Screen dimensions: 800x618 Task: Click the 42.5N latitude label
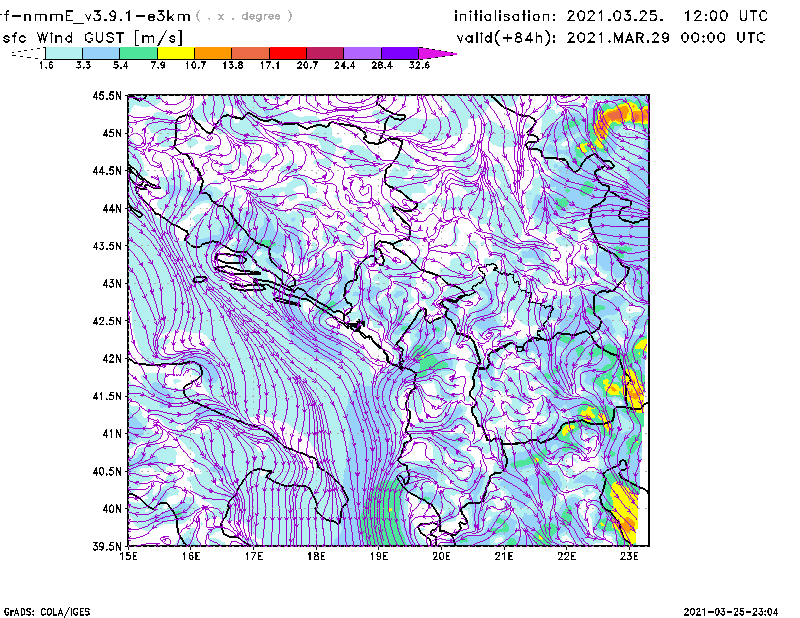pyautogui.click(x=107, y=321)
